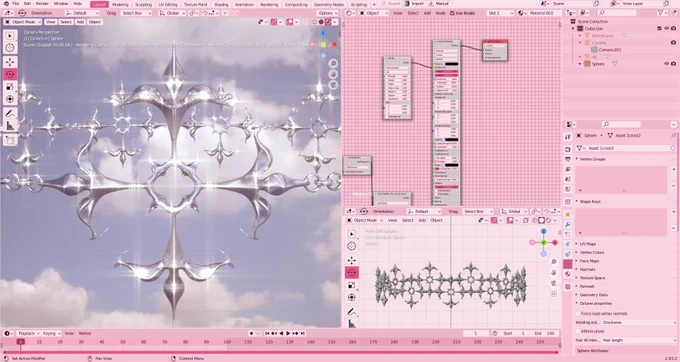The image size is (680, 362).
Task: Open the Object Mode dropdown in the large viewport
Action: (x=23, y=22)
